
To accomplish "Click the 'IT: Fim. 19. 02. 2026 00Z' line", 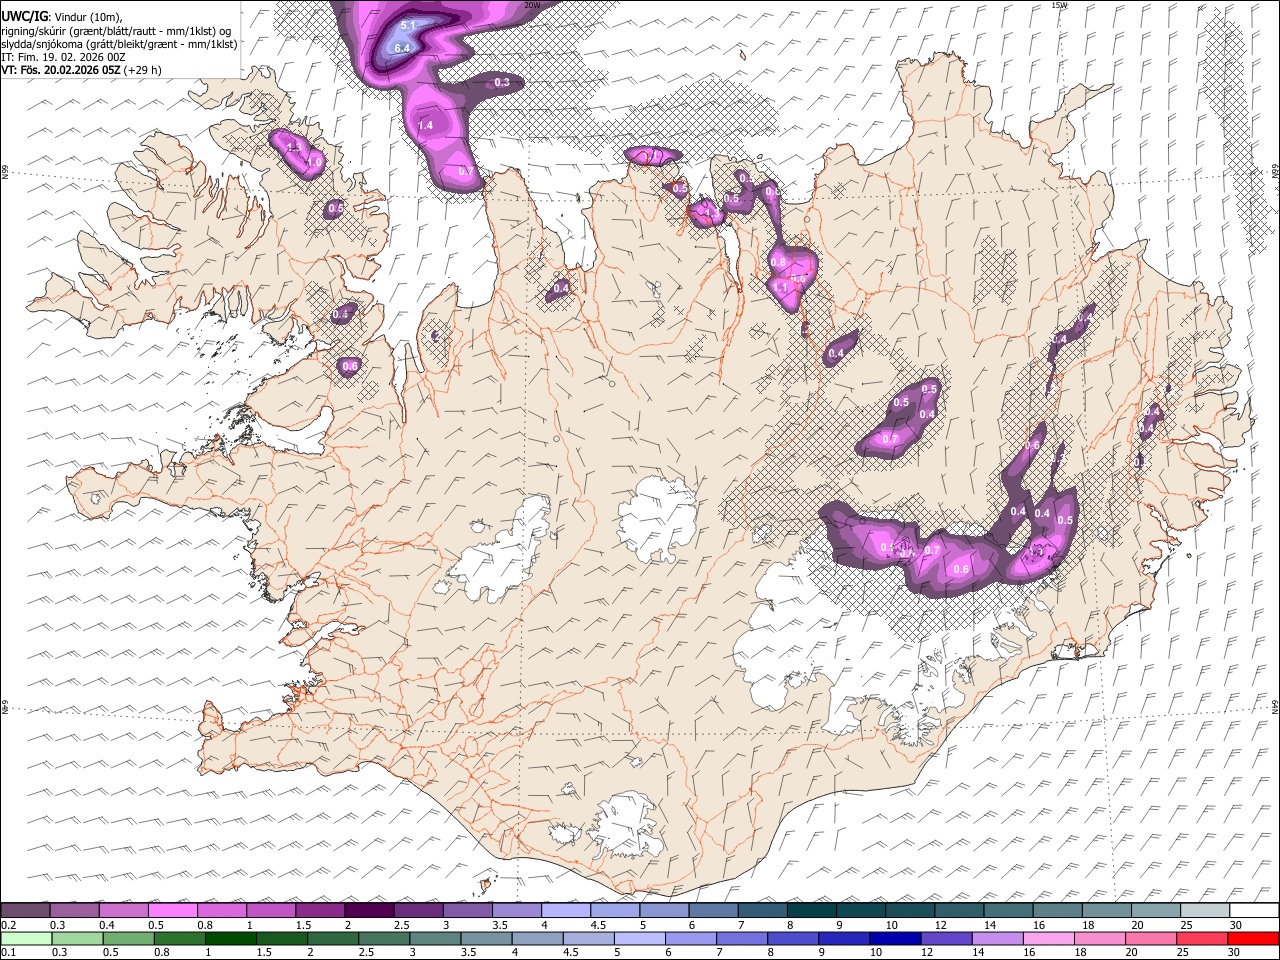I will point(63,57).
